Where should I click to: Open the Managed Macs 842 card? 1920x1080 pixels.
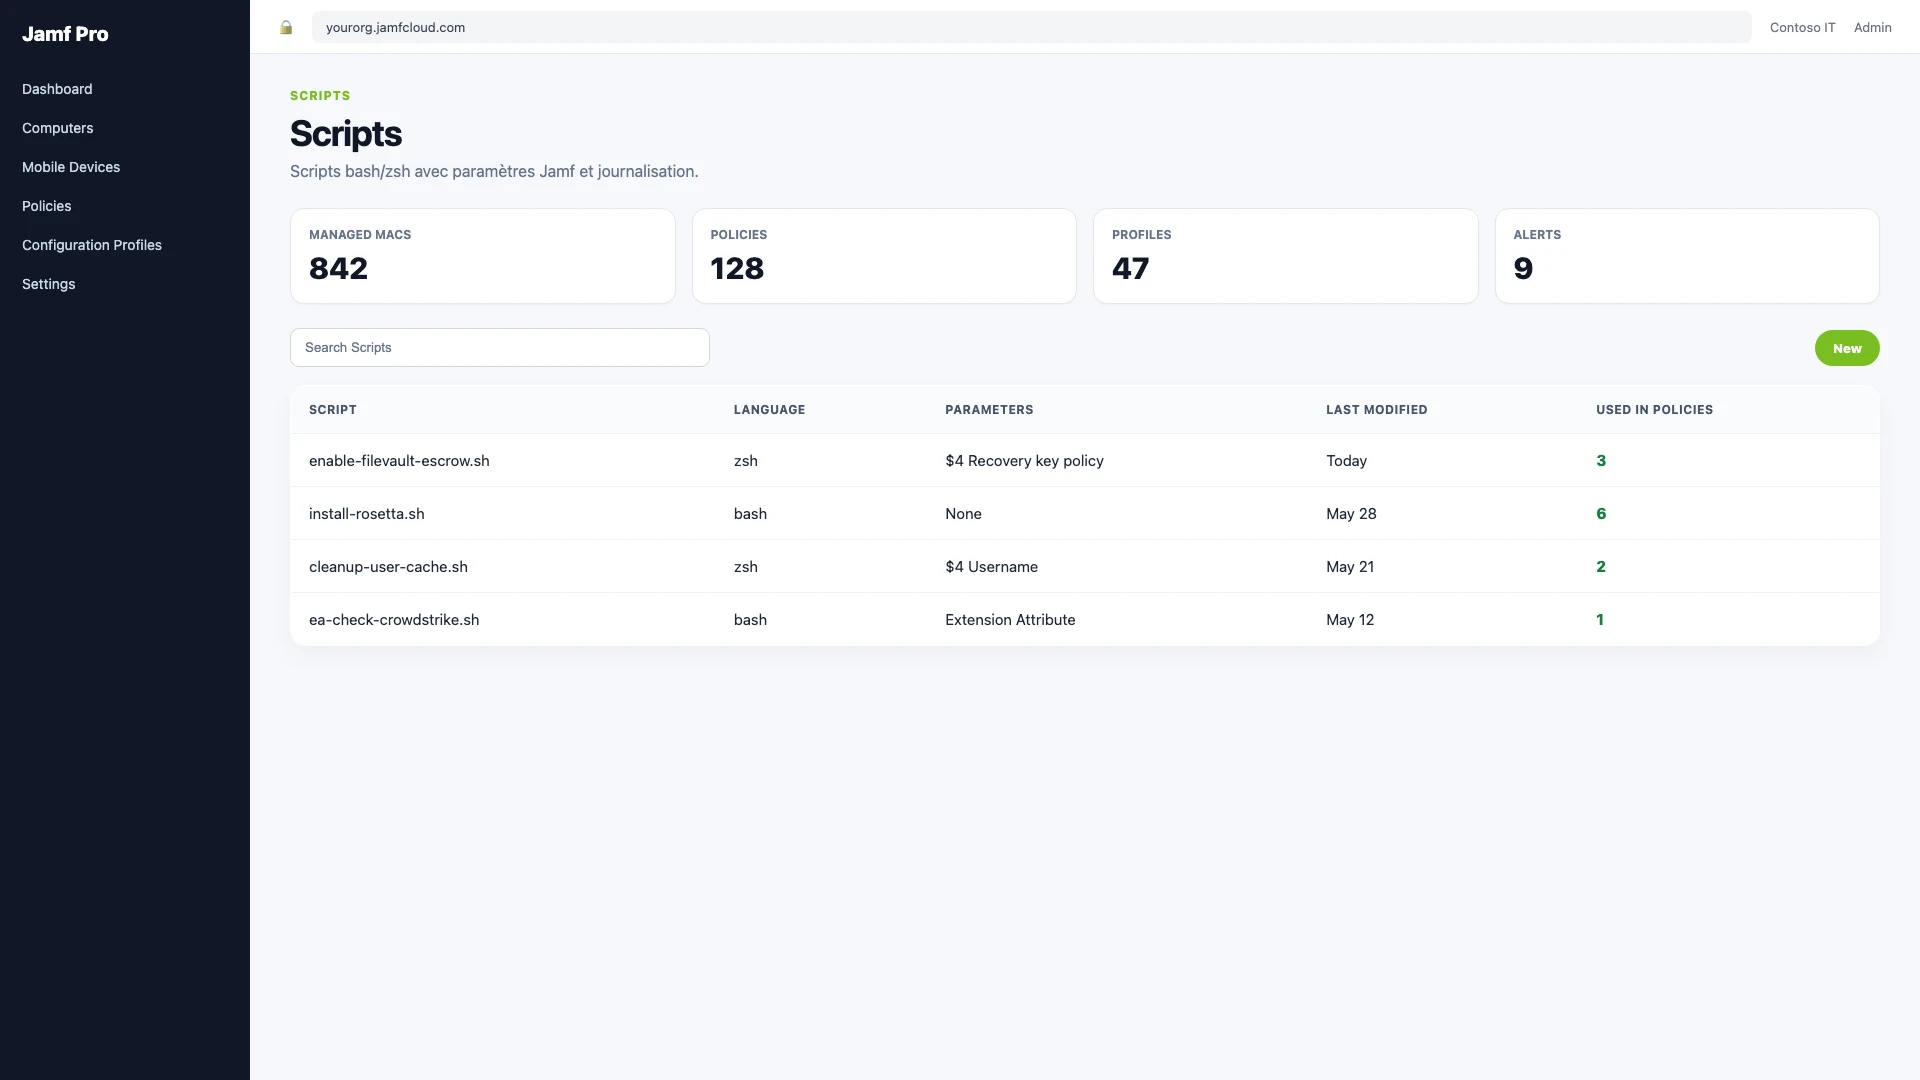coord(483,256)
